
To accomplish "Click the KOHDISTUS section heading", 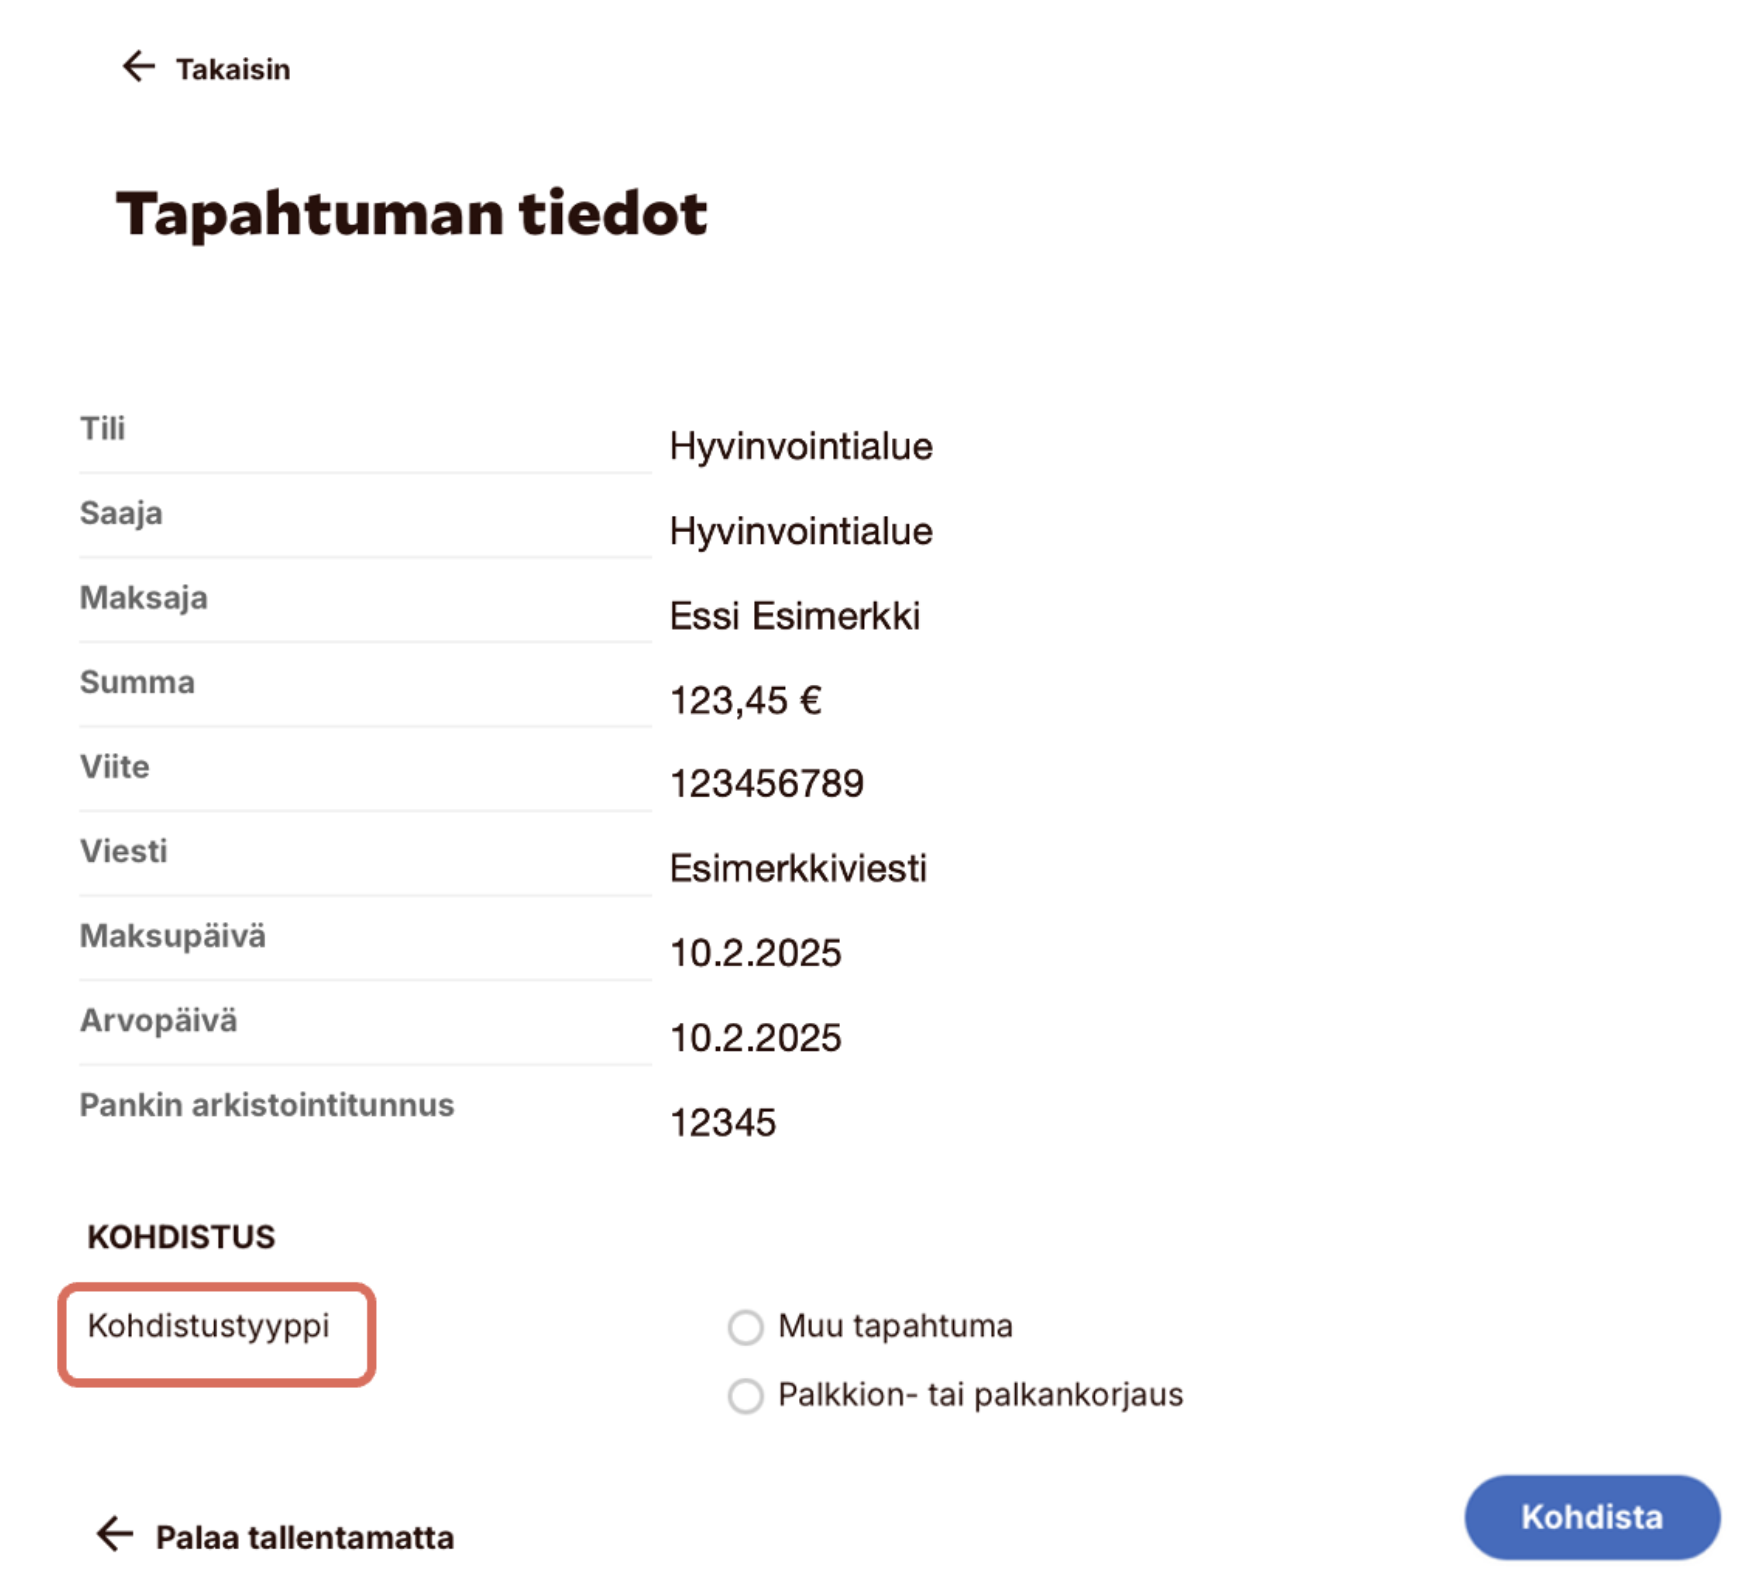I will pos(181,1237).
